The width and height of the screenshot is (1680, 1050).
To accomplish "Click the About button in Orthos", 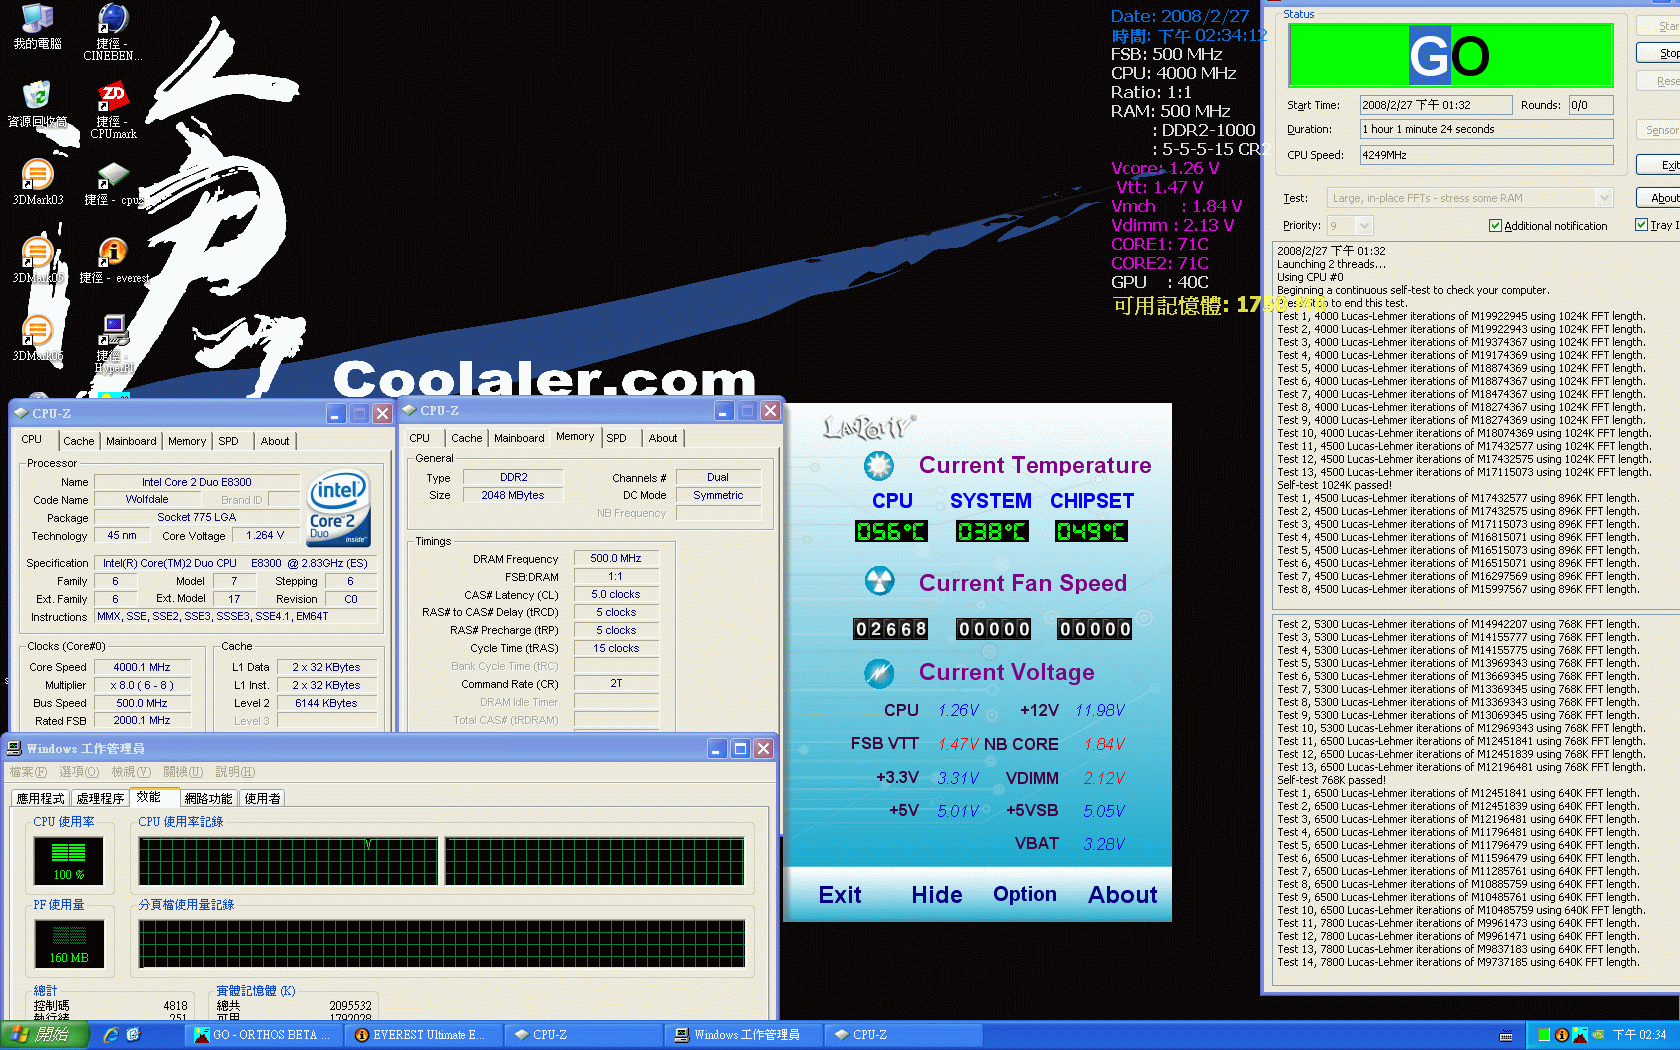I will pyautogui.click(x=1660, y=198).
